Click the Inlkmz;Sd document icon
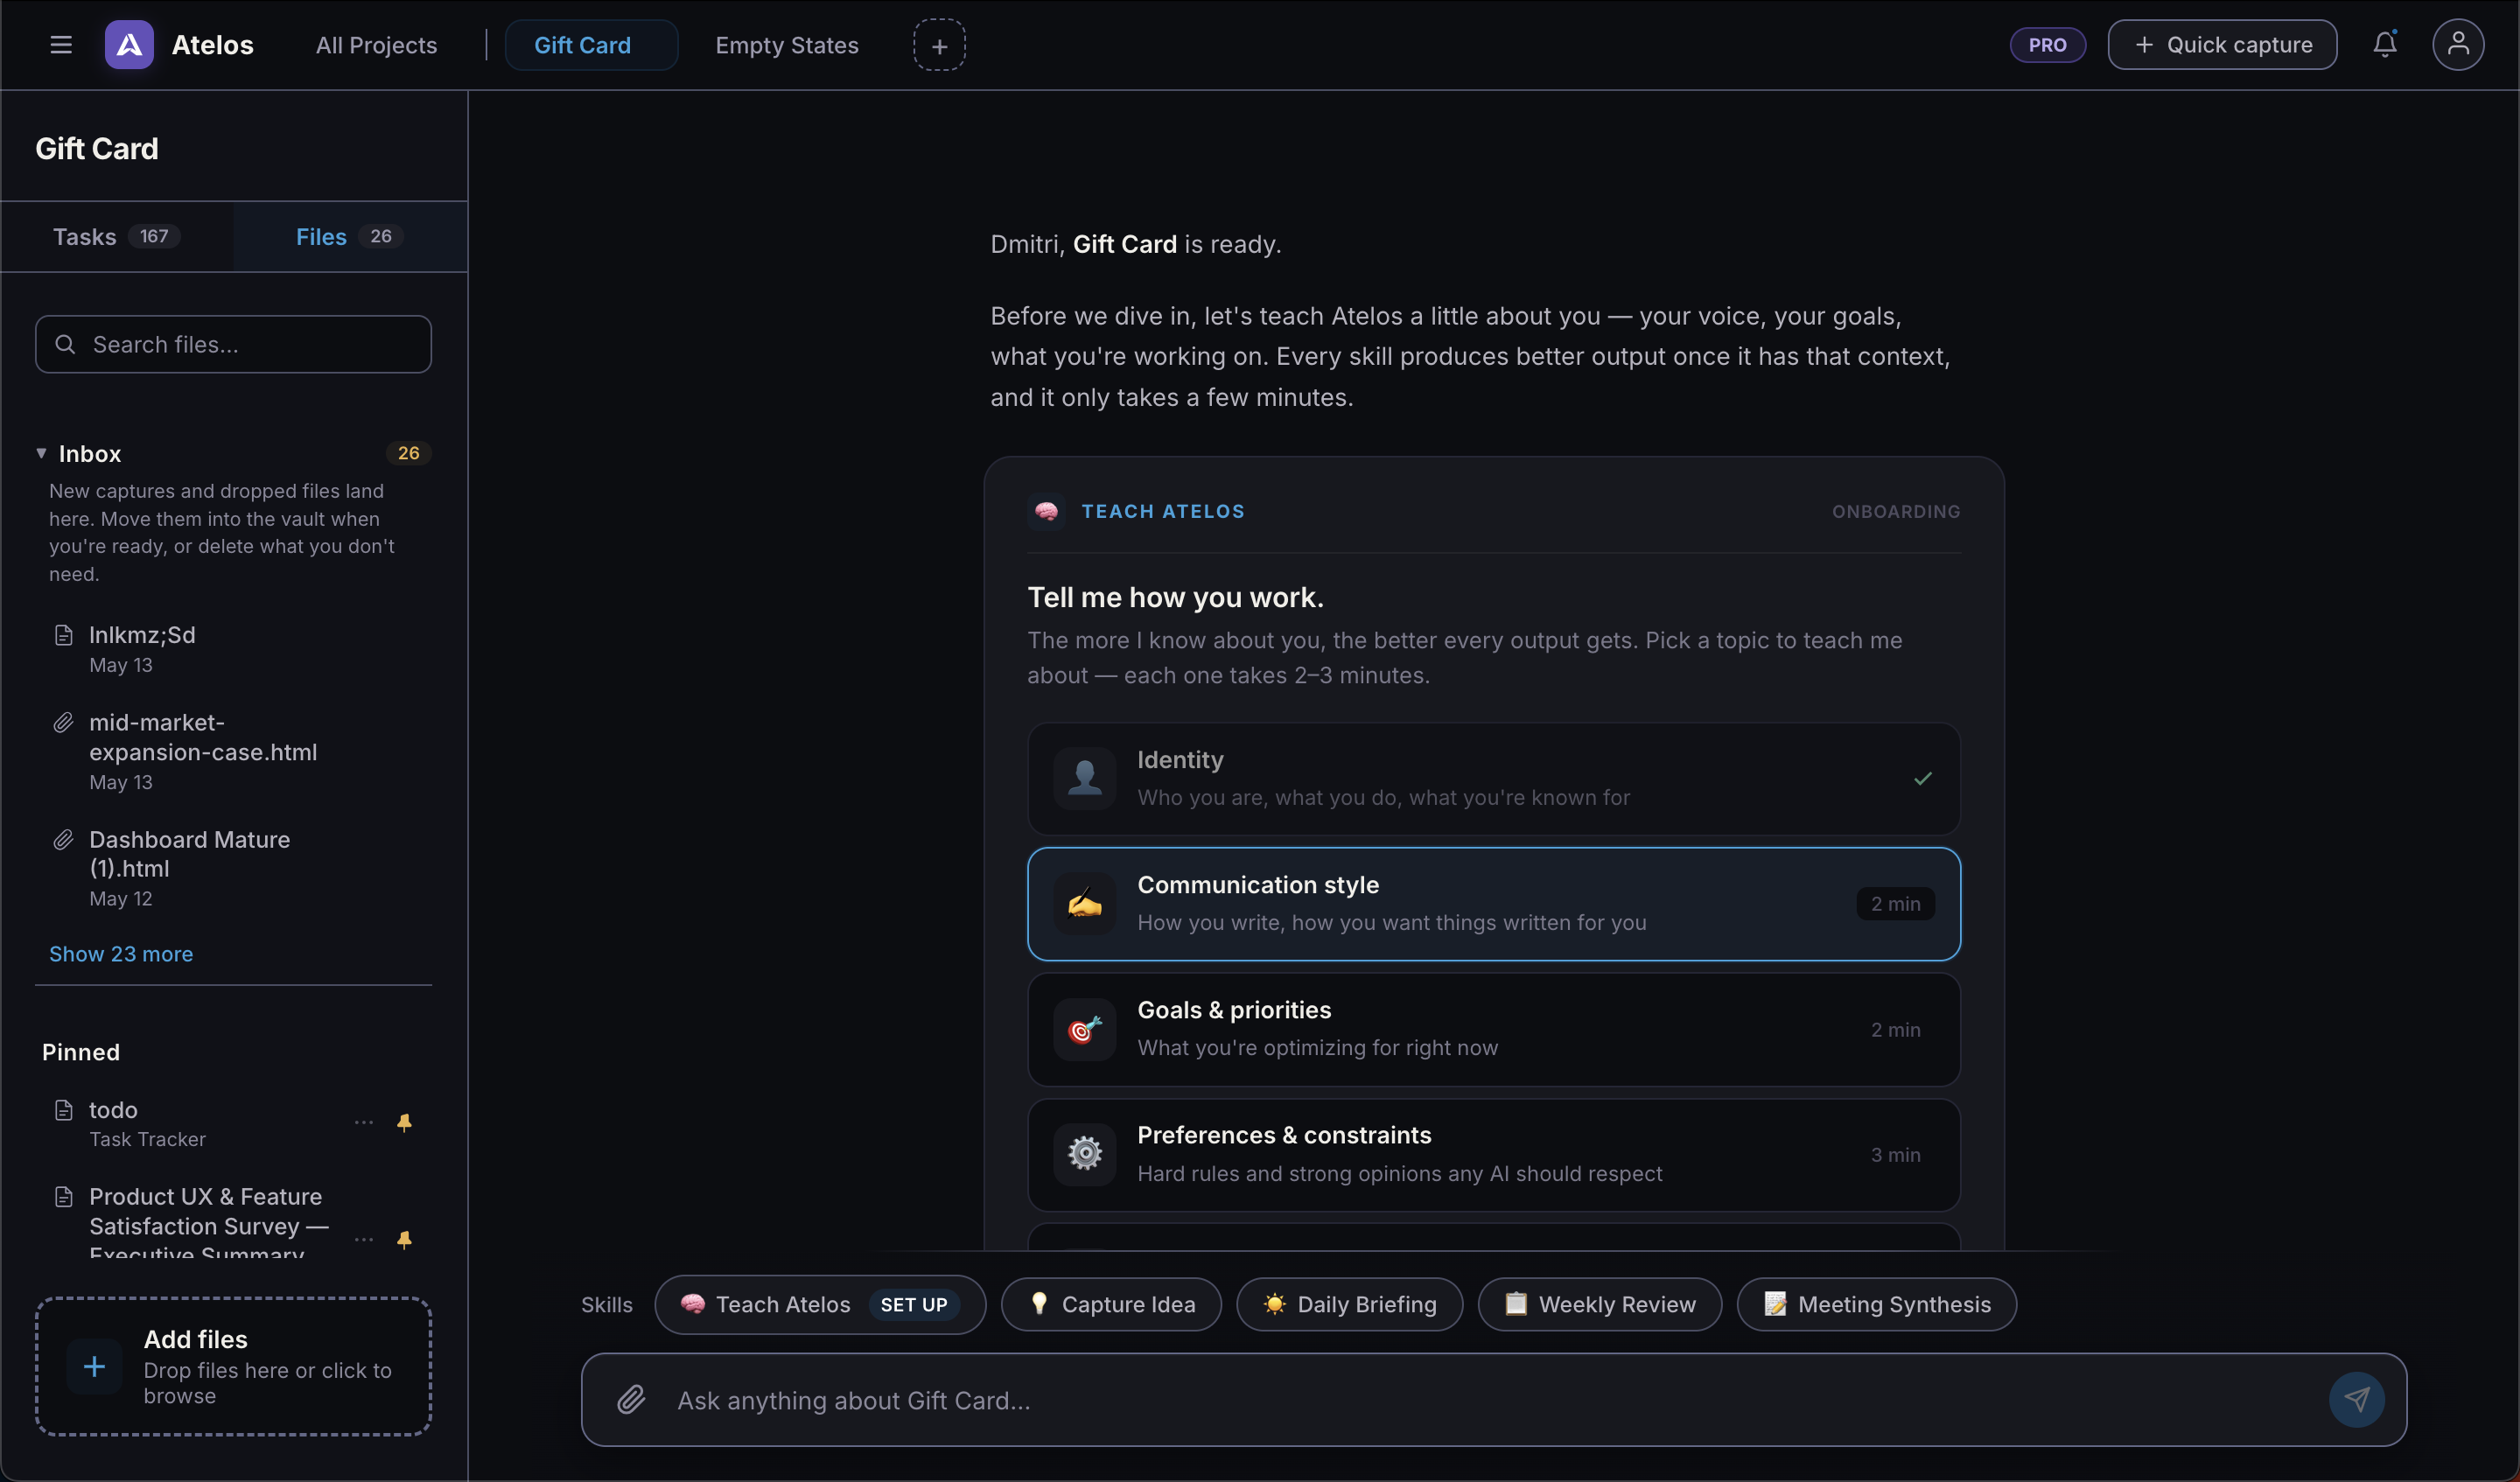Viewport: 2520px width, 1482px height. [x=64, y=635]
